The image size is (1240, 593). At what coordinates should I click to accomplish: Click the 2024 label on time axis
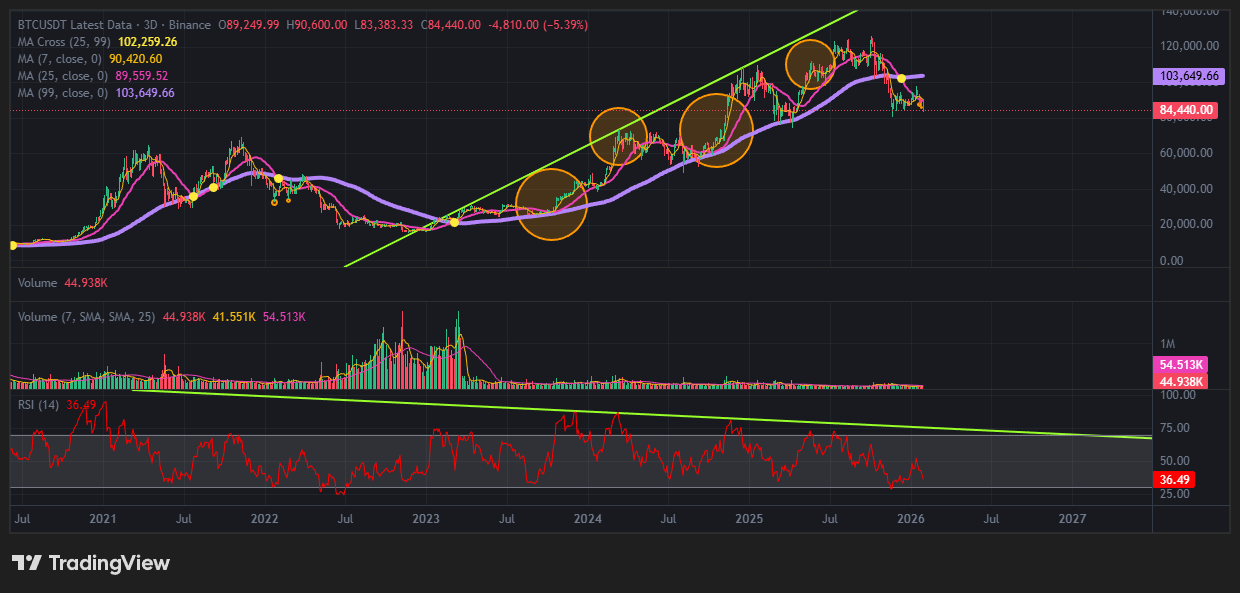coord(588,519)
